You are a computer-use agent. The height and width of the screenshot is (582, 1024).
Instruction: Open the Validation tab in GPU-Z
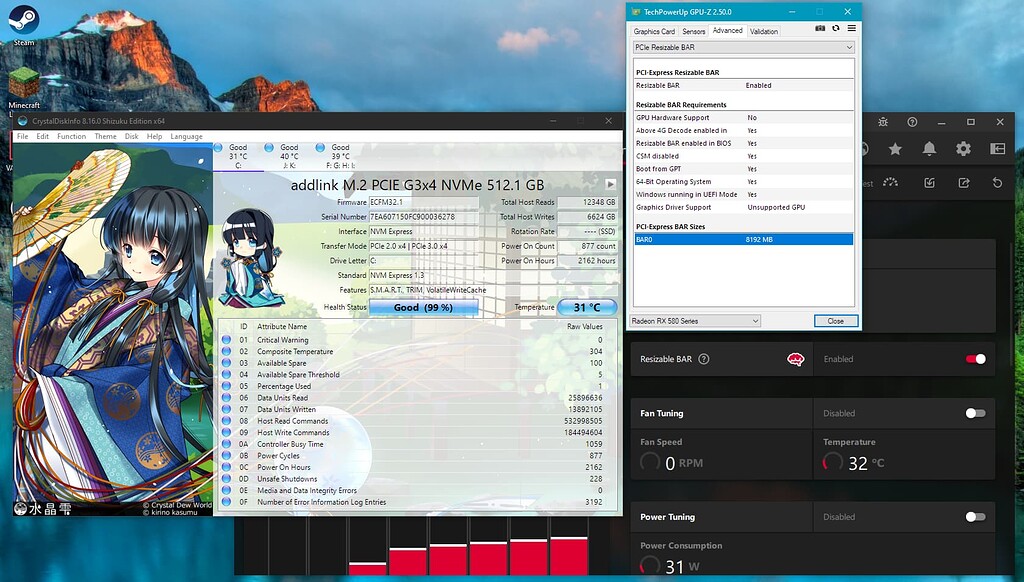click(x=763, y=31)
